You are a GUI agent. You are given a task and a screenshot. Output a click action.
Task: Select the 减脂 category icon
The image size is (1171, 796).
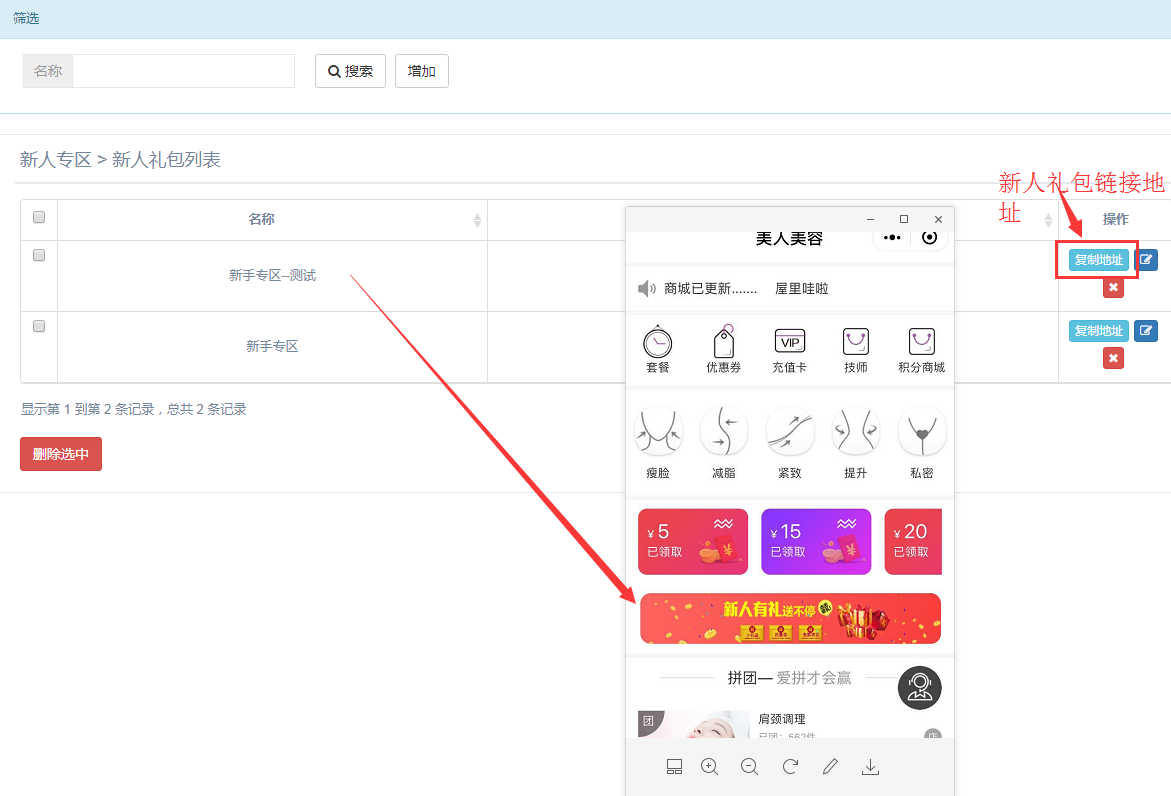pyautogui.click(x=724, y=432)
